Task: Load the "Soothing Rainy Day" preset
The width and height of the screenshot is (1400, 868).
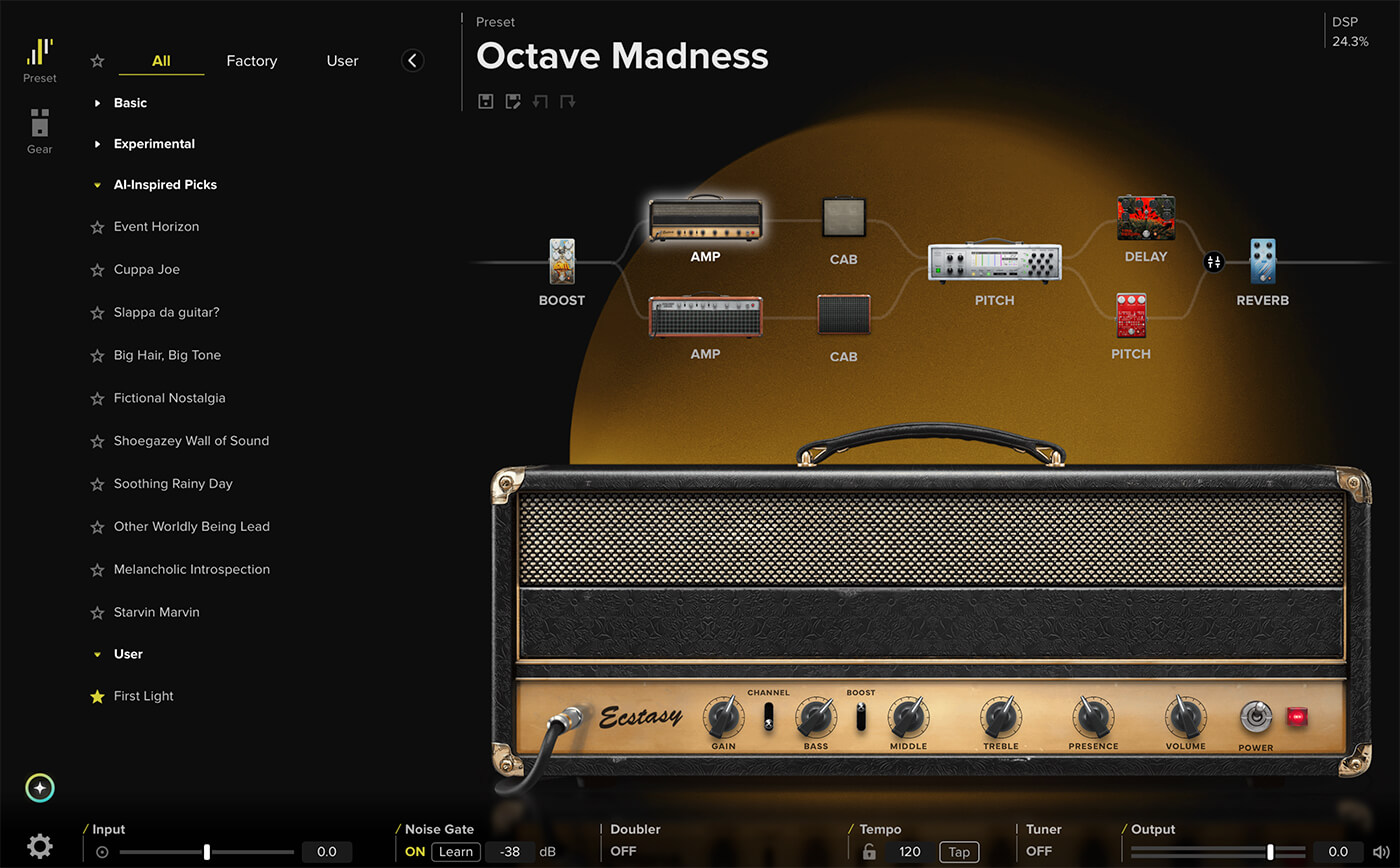Action: (173, 484)
